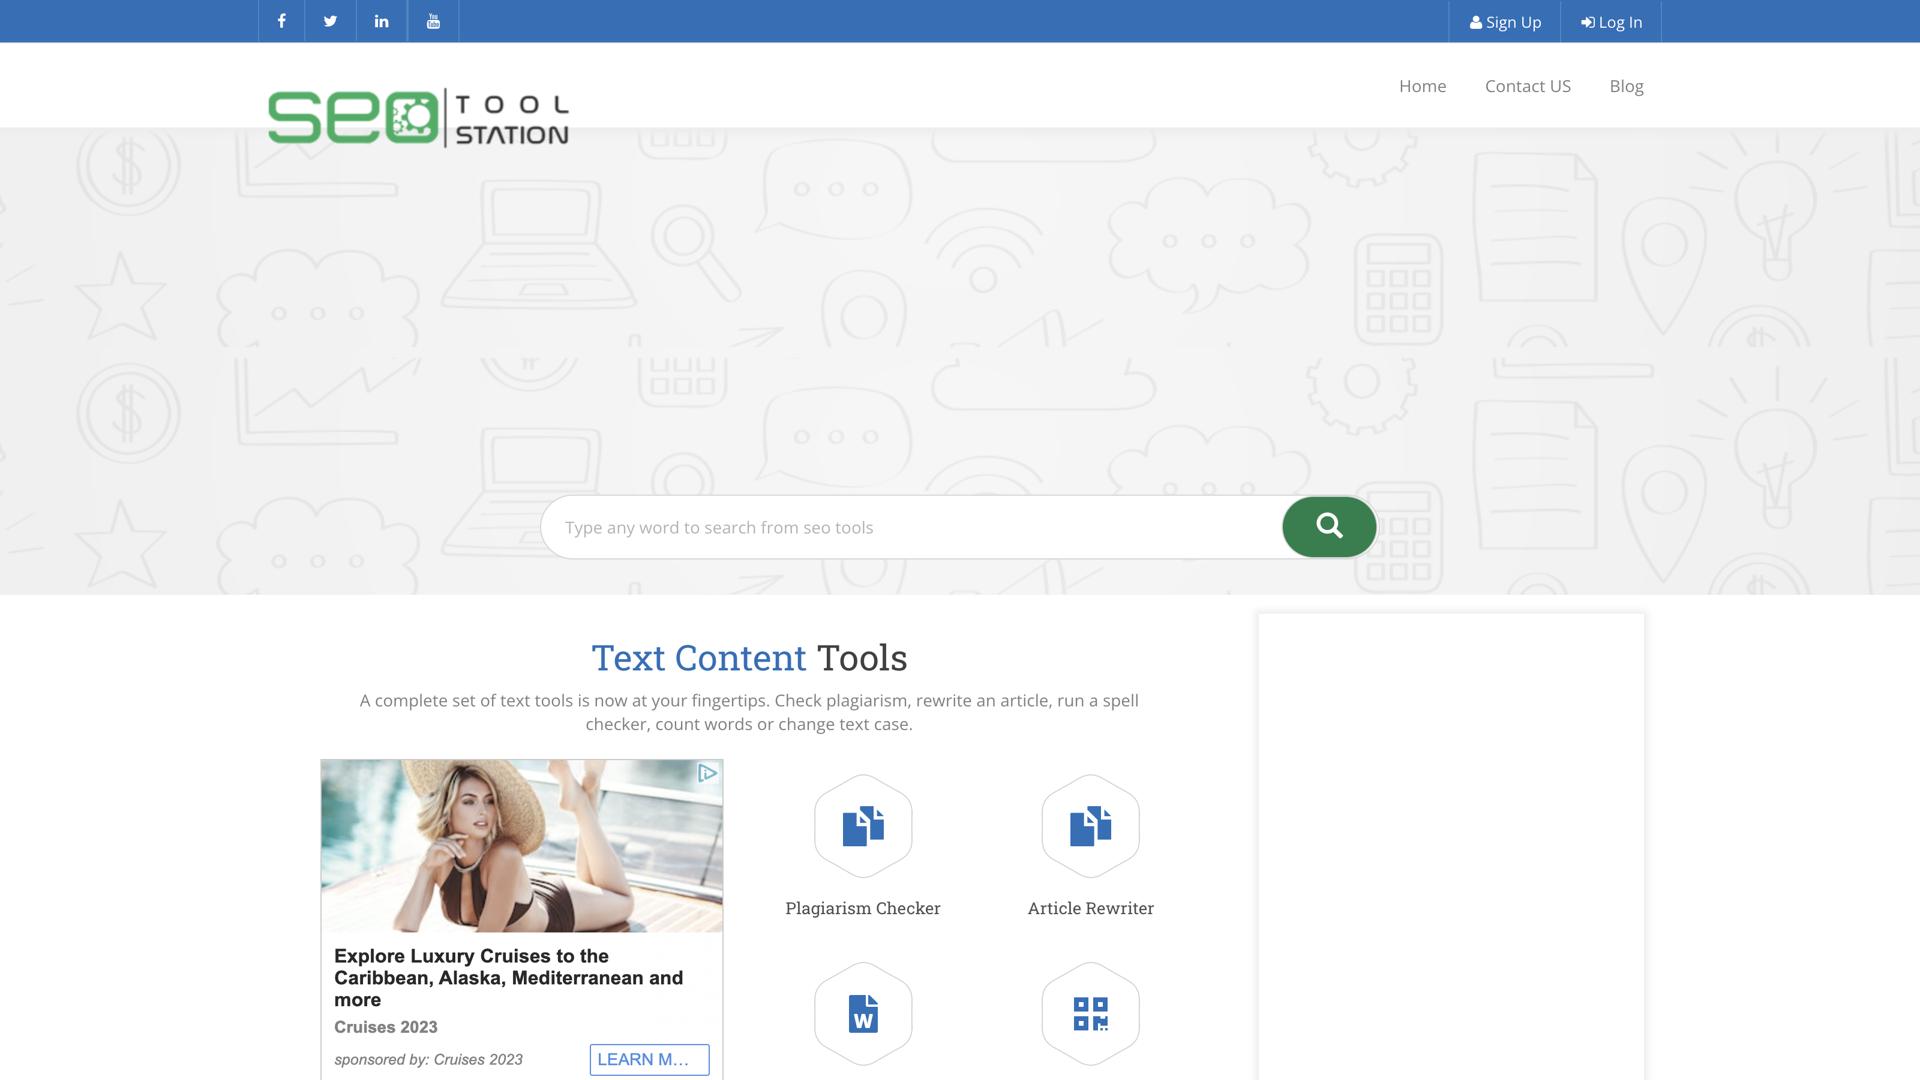Select the Home menu item
This screenshot has height=1080, width=1920.
(1422, 86)
